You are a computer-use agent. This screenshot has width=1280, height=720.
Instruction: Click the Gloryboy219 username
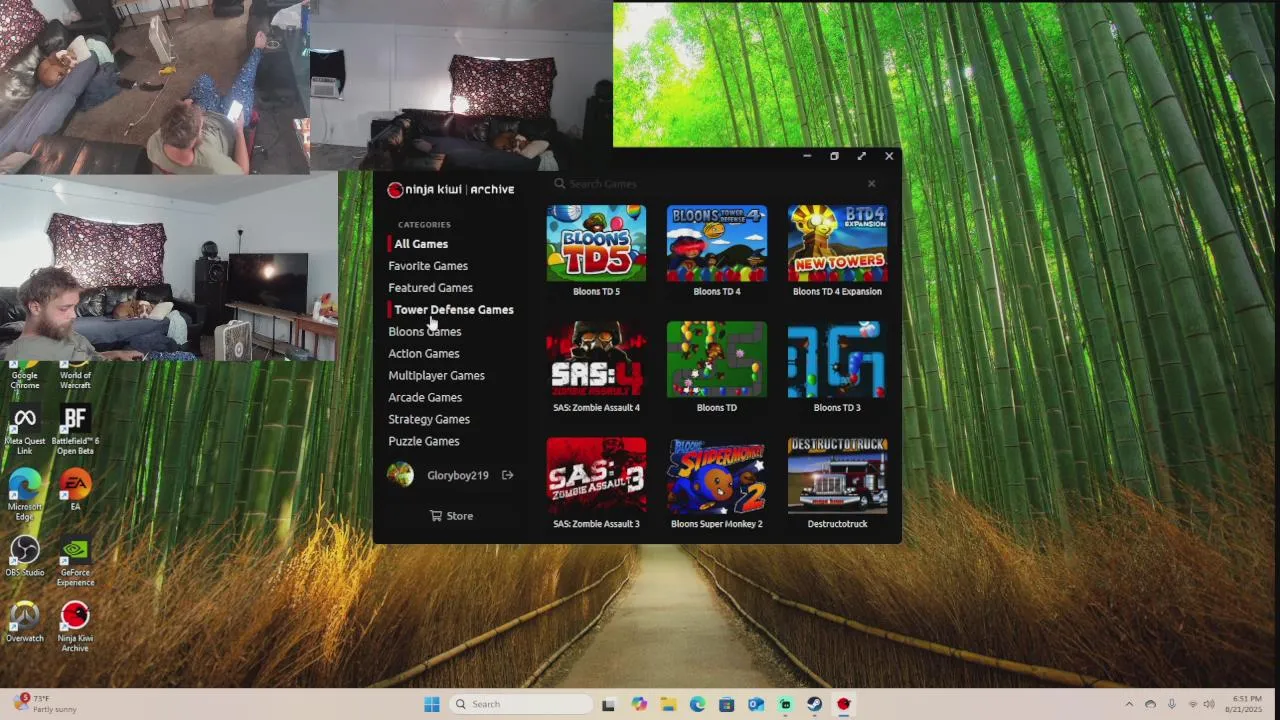click(458, 476)
